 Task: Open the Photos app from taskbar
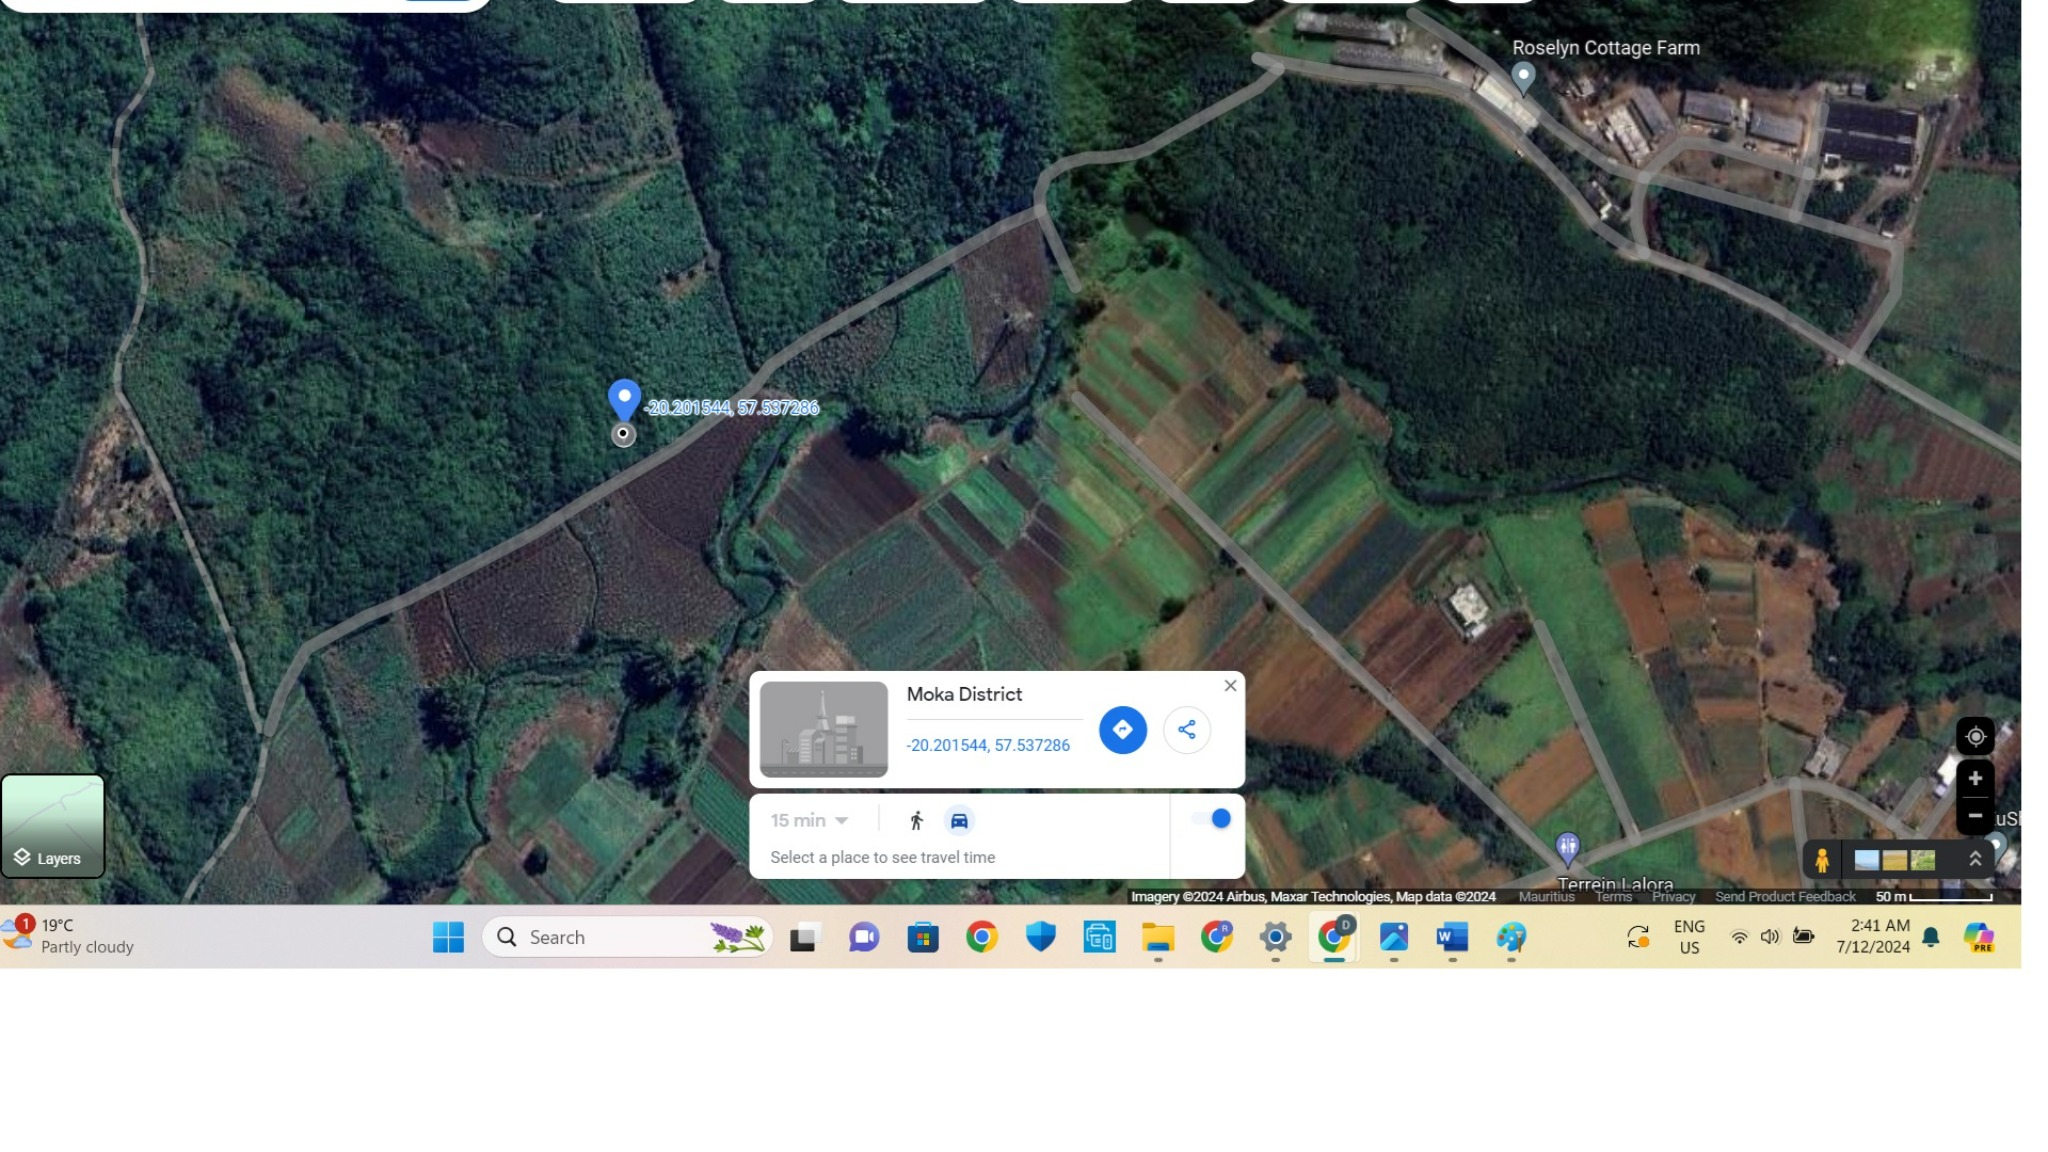(x=1393, y=937)
